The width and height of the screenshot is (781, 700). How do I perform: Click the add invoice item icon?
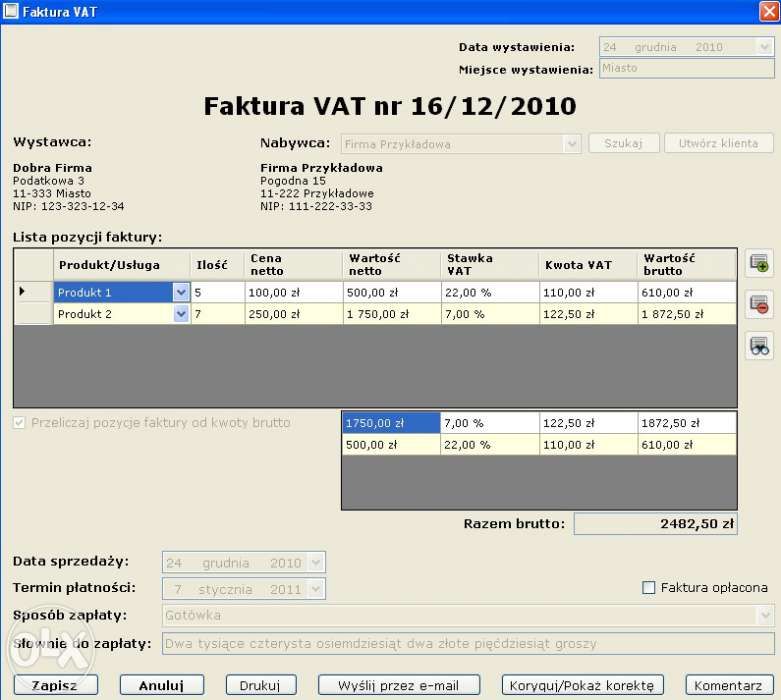coord(760,263)
